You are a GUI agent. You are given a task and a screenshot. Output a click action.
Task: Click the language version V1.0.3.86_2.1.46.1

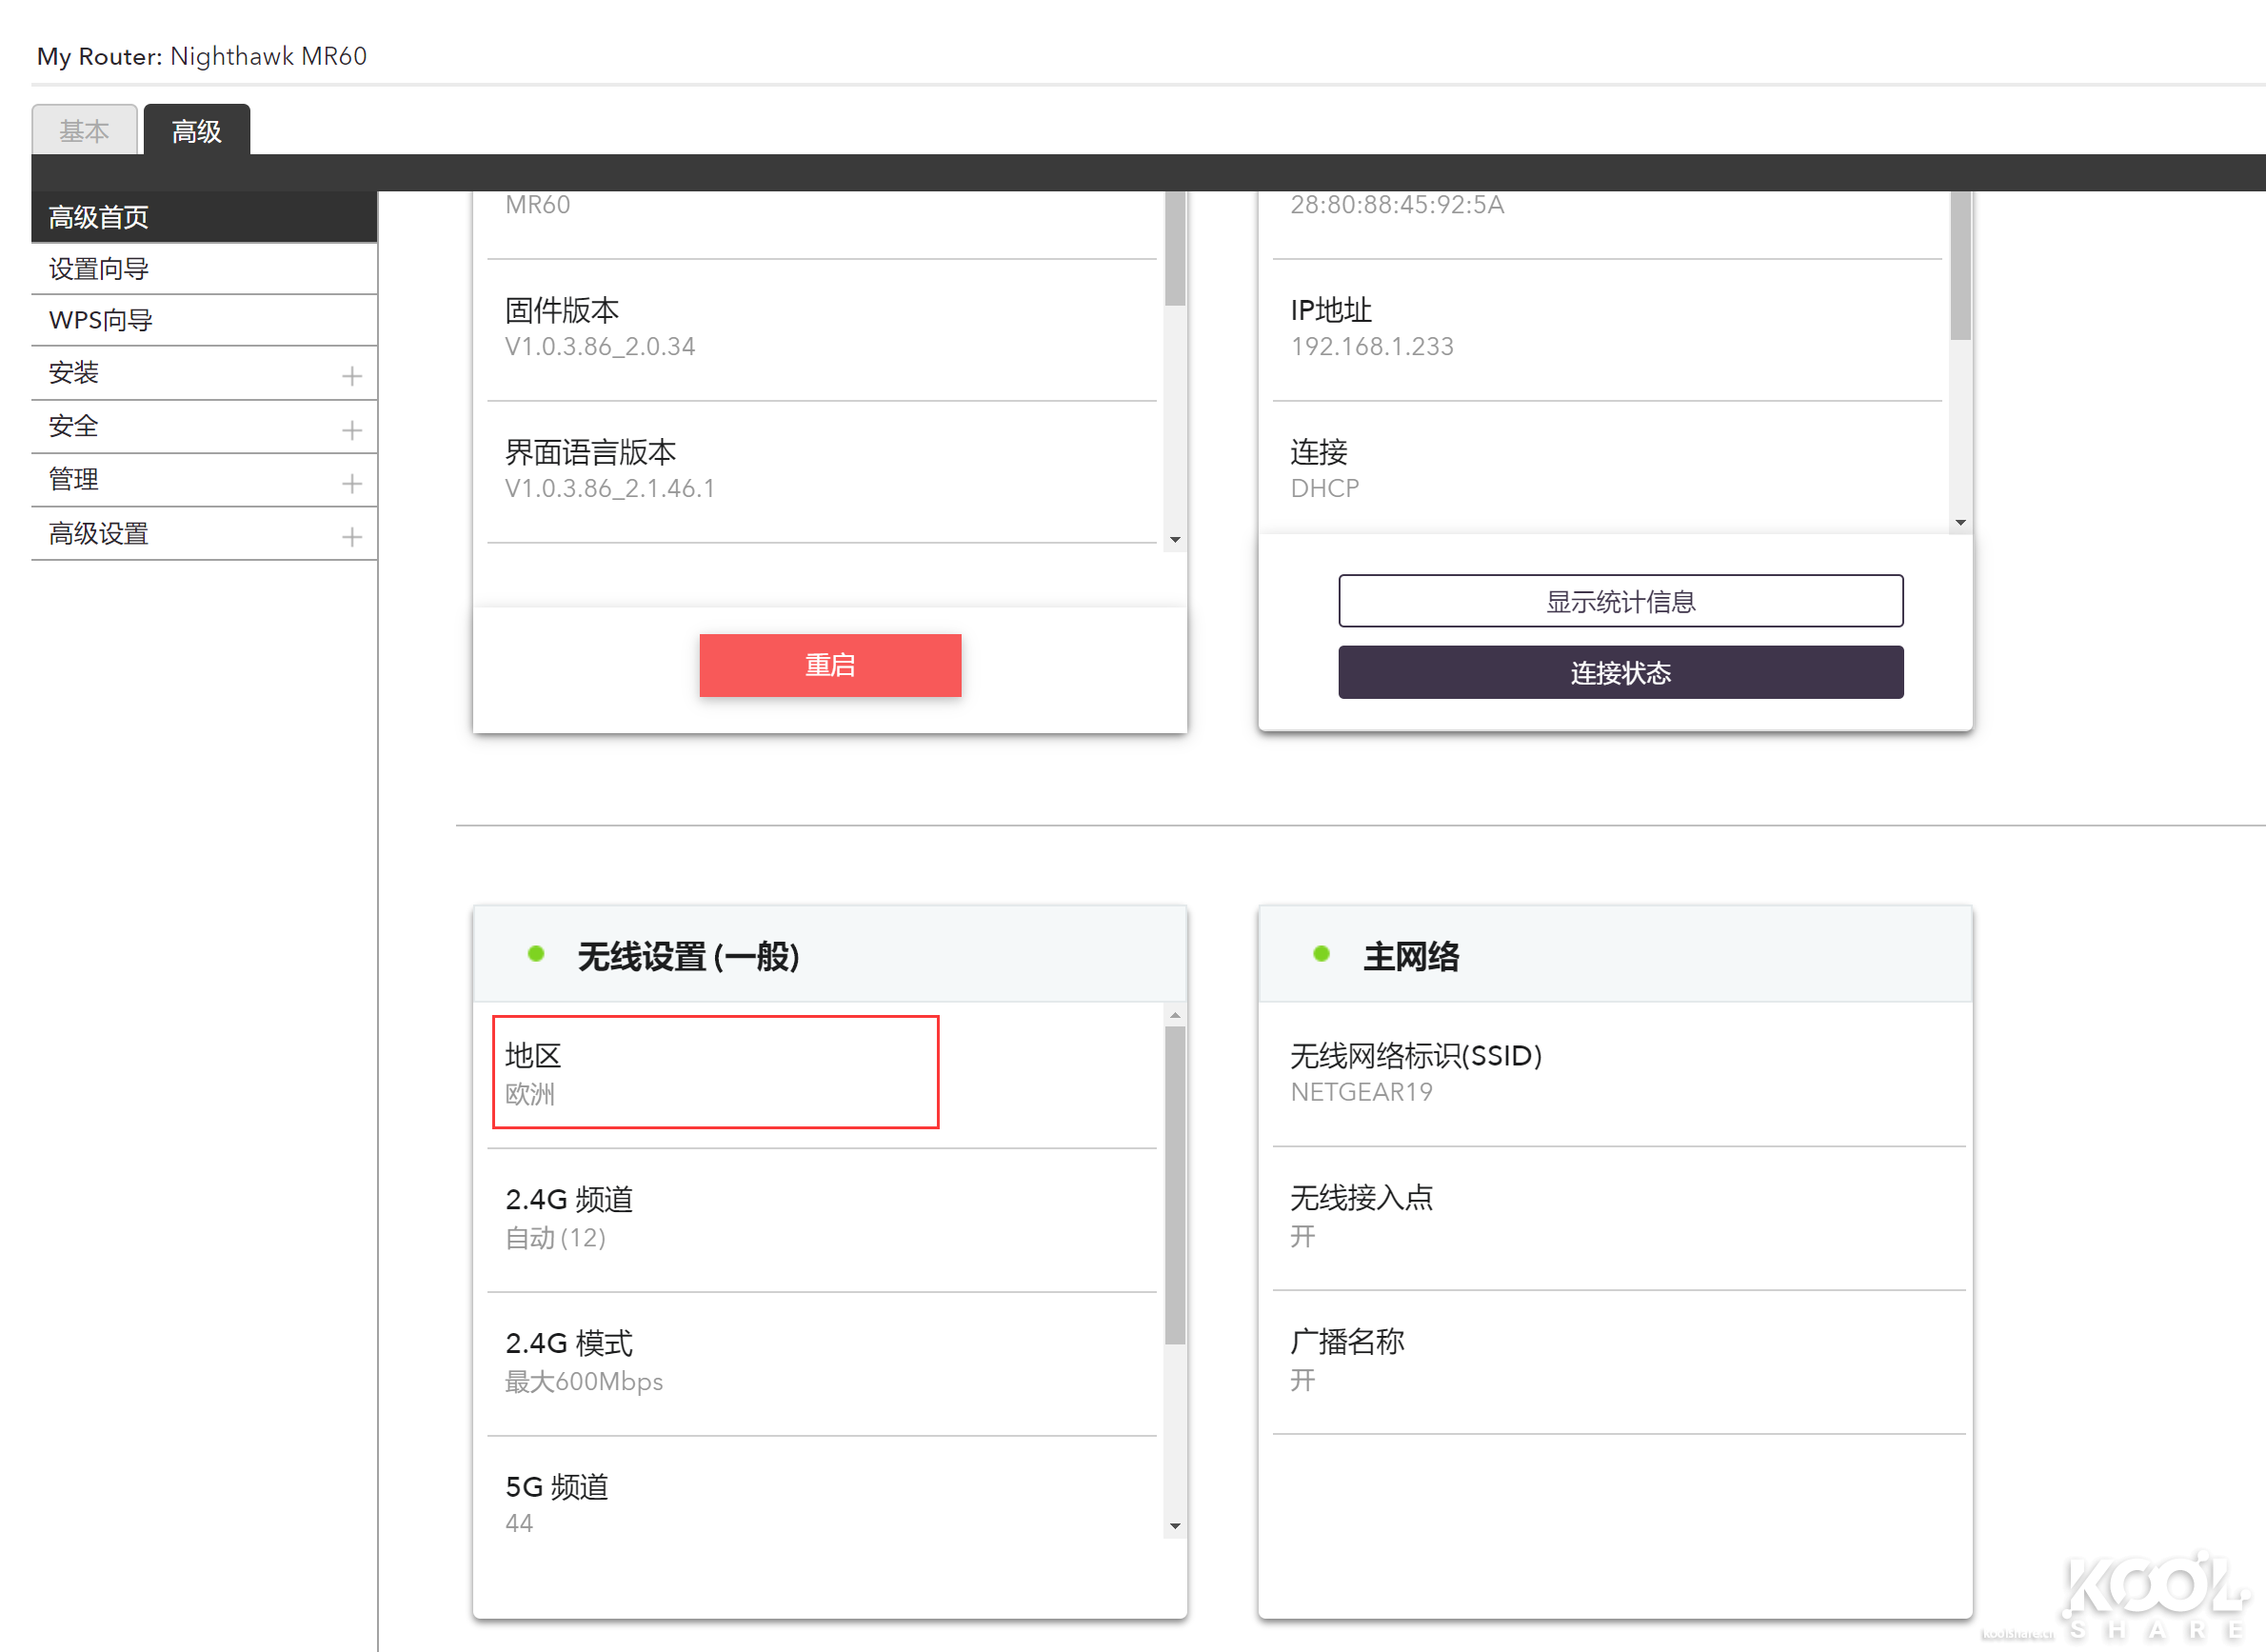pos(610,489)
